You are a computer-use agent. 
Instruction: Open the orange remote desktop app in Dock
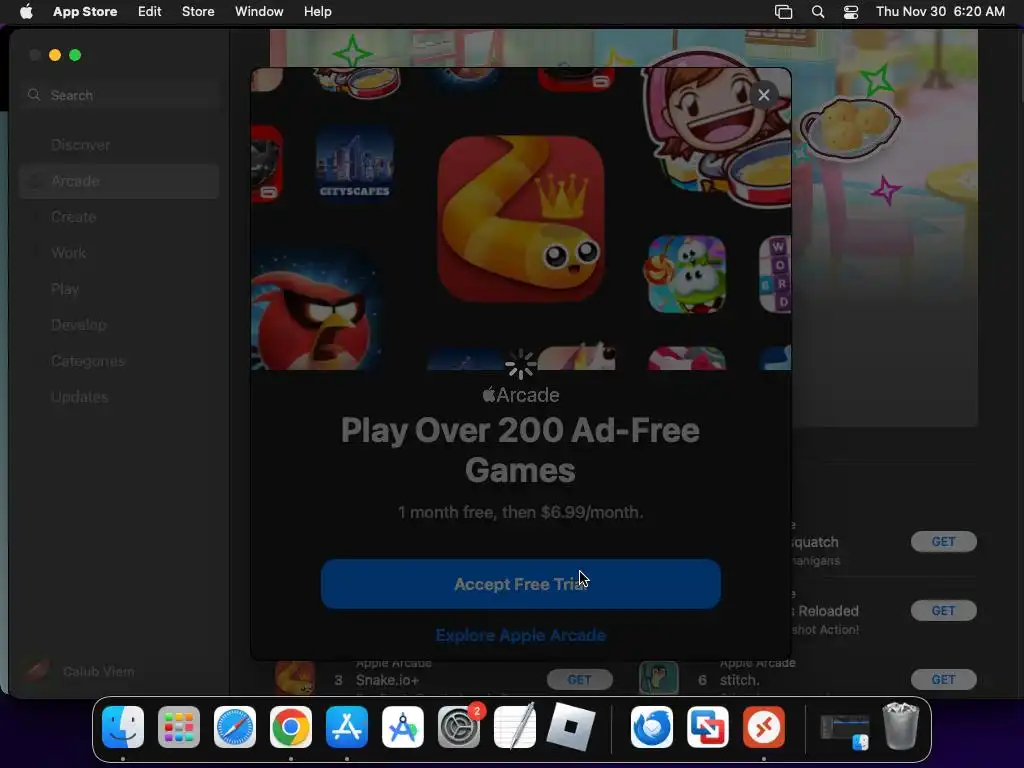764,727
